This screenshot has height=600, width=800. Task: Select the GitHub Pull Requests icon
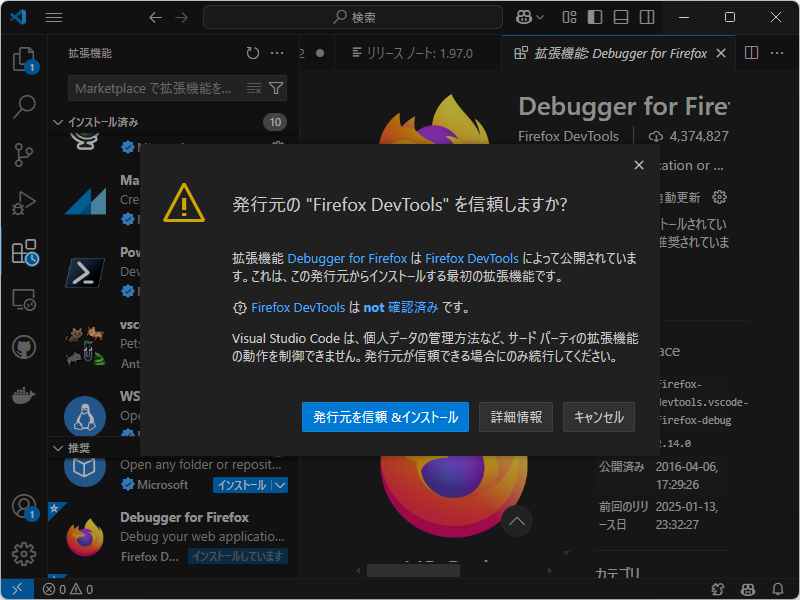coord(22,347)
